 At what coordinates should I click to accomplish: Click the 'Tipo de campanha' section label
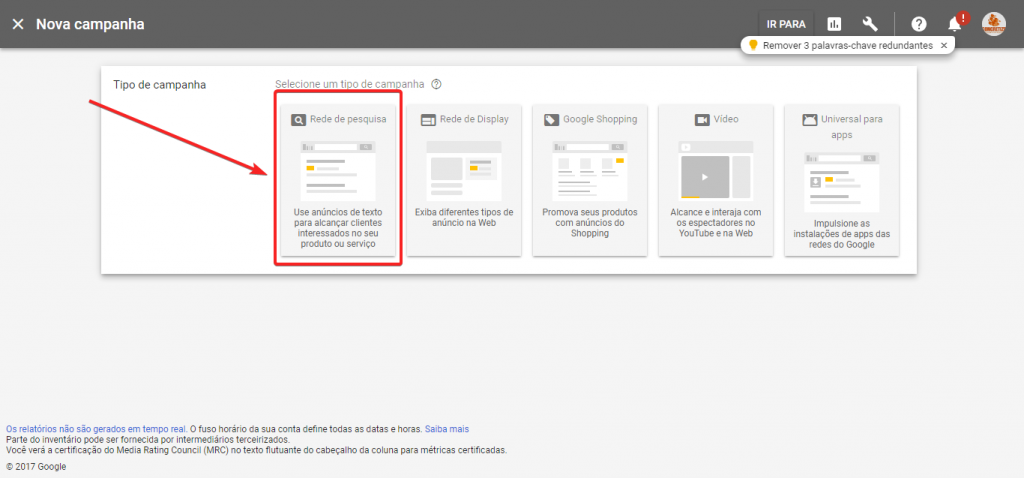coord(159,85)
